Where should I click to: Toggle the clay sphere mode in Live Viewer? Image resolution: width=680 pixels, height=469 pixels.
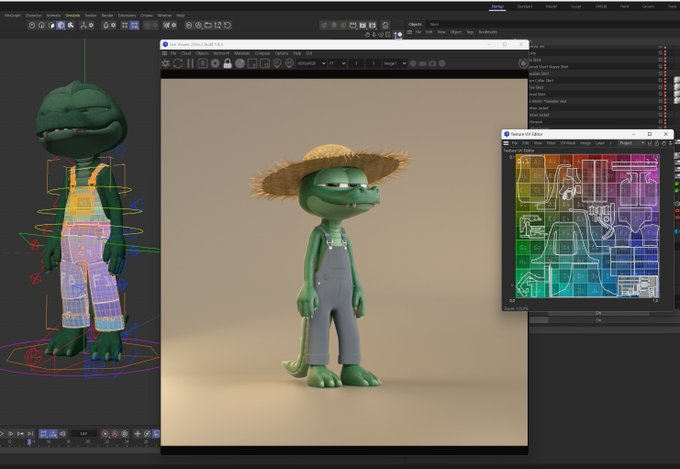click(x=240, y=63)
